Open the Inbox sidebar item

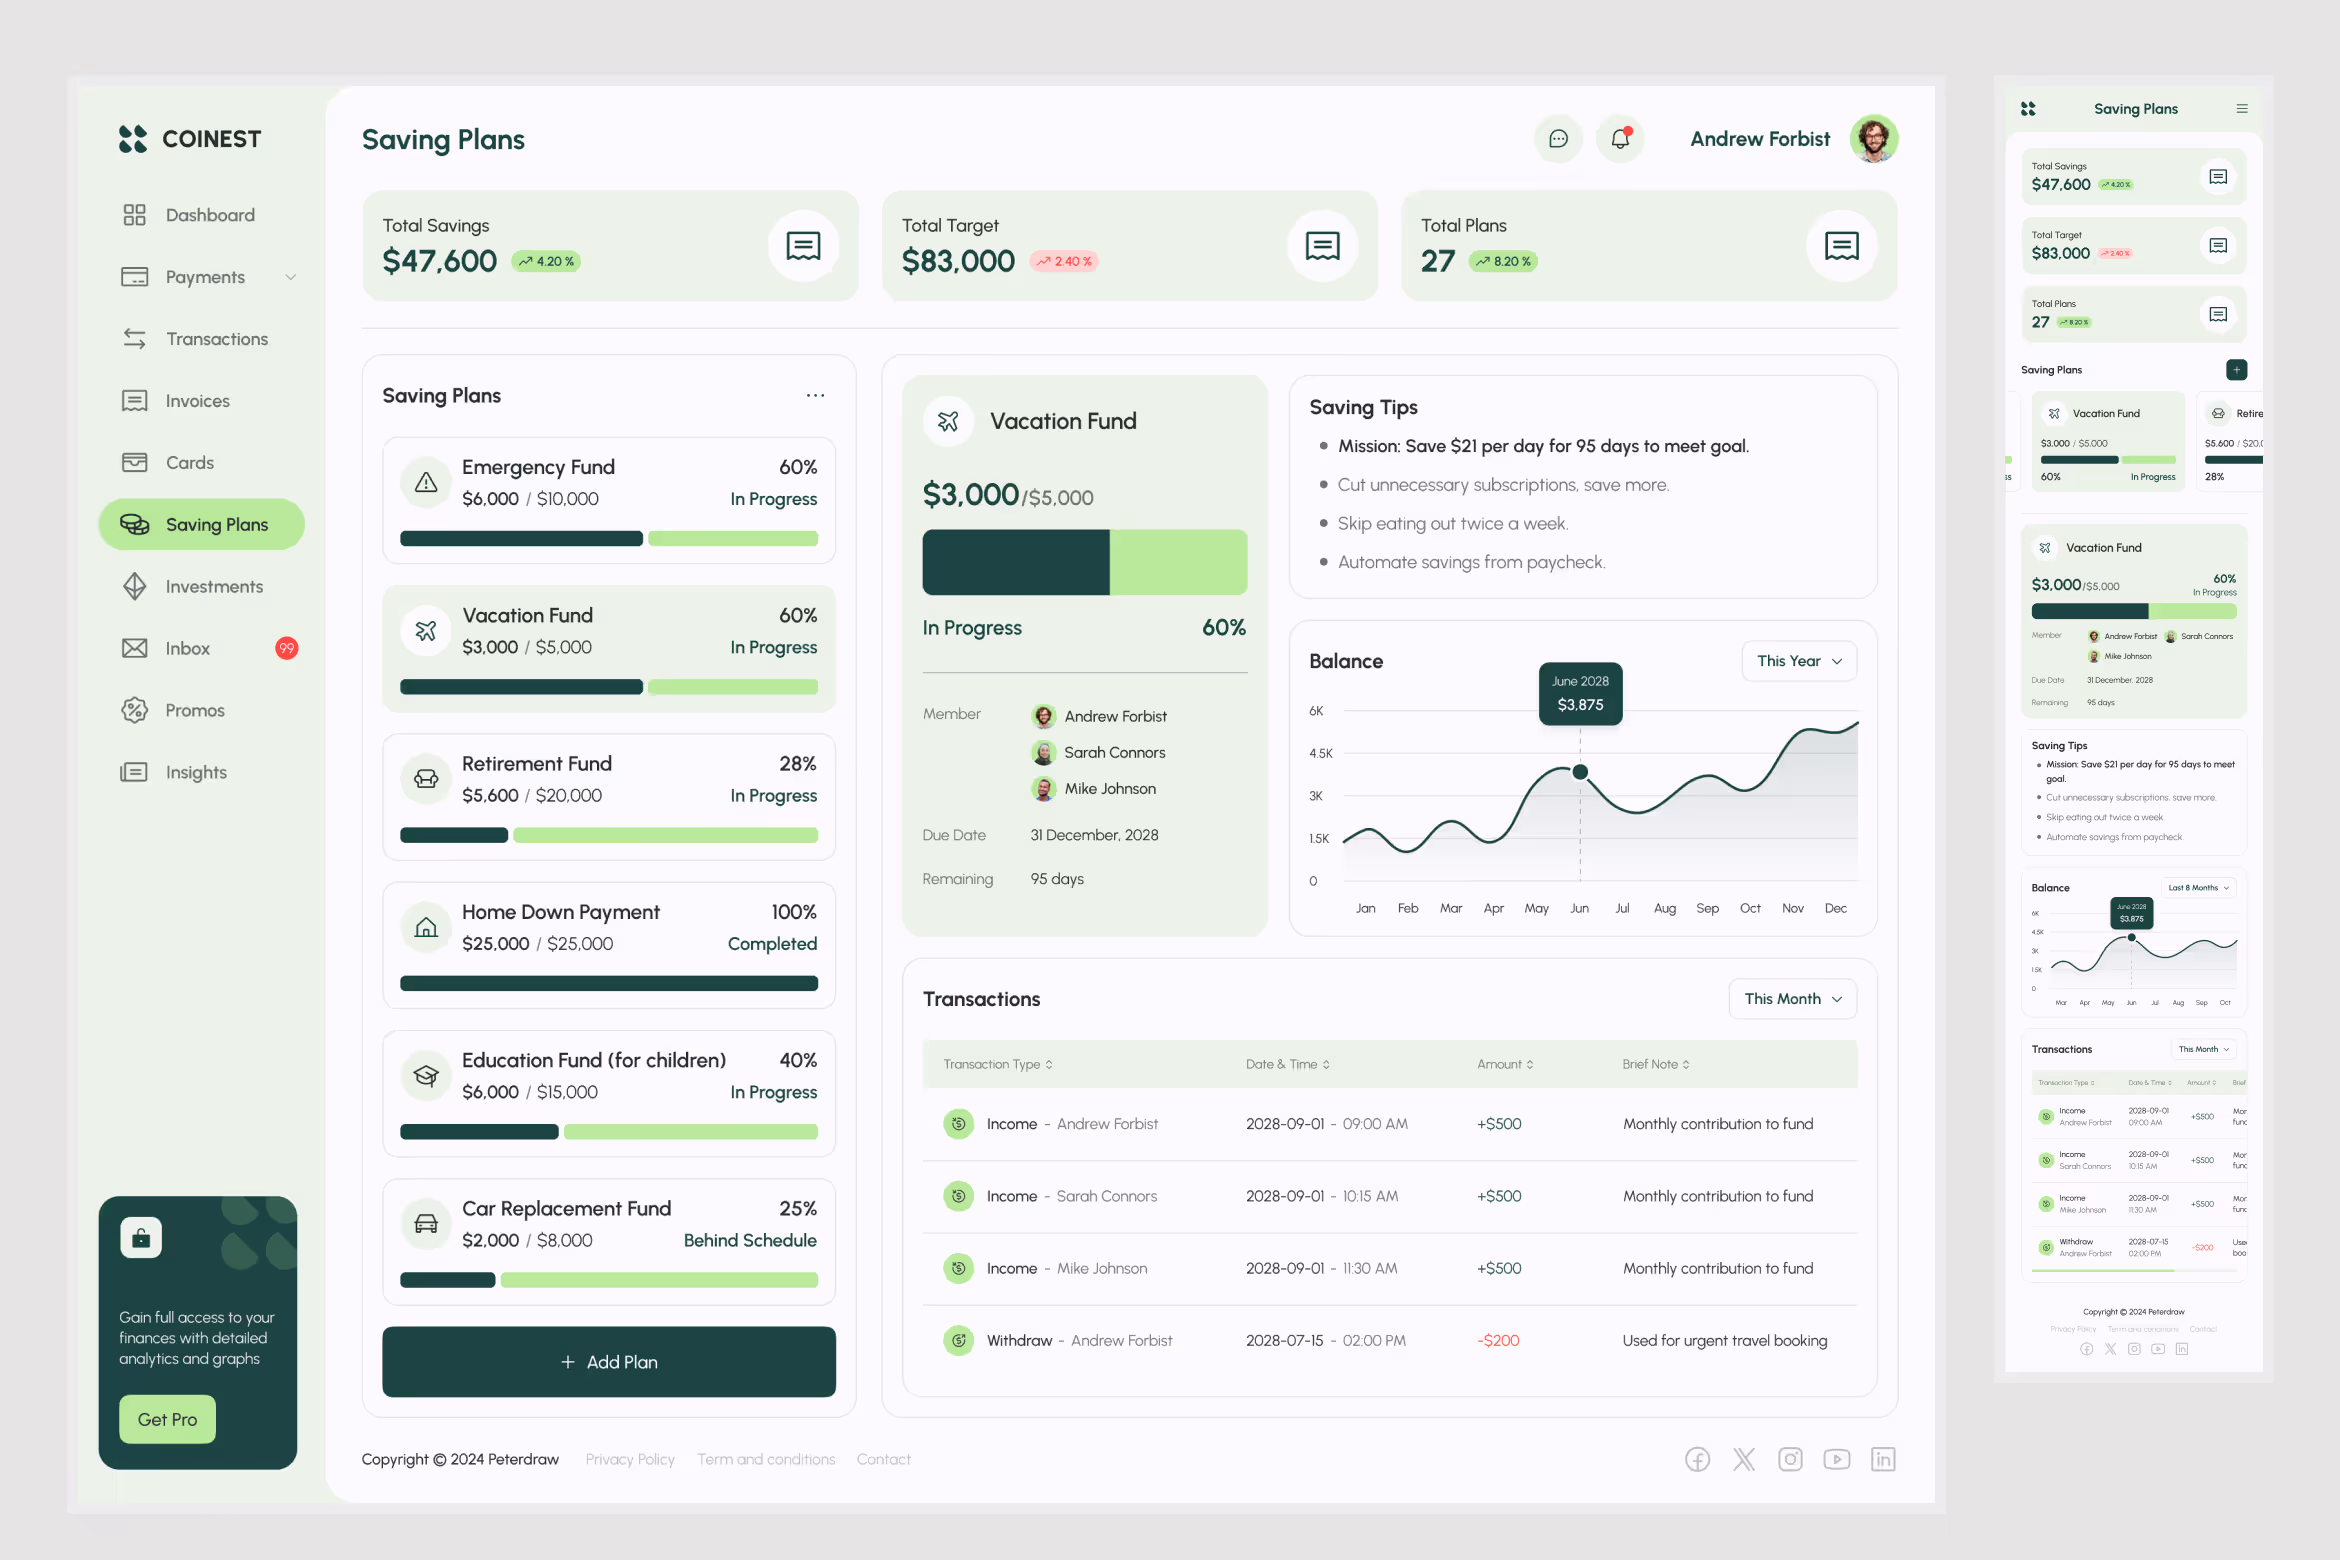(188, 649)
